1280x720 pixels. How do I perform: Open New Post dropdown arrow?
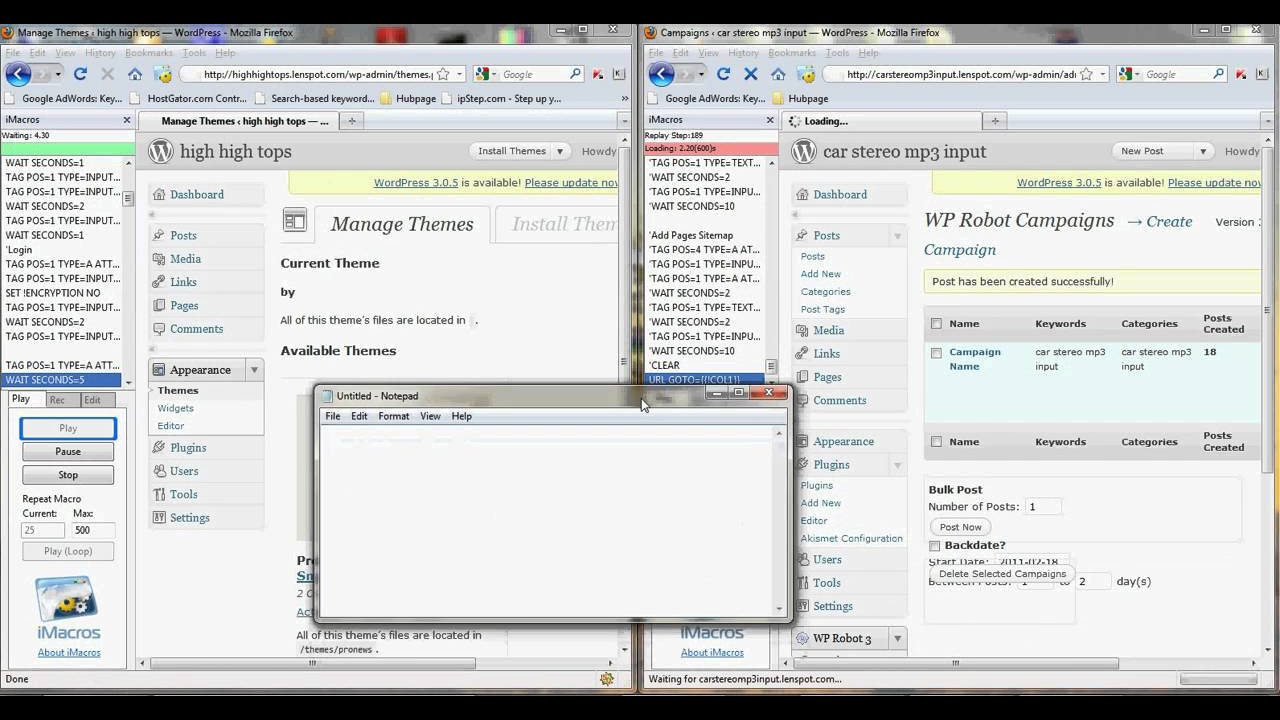coord(1203,151)
